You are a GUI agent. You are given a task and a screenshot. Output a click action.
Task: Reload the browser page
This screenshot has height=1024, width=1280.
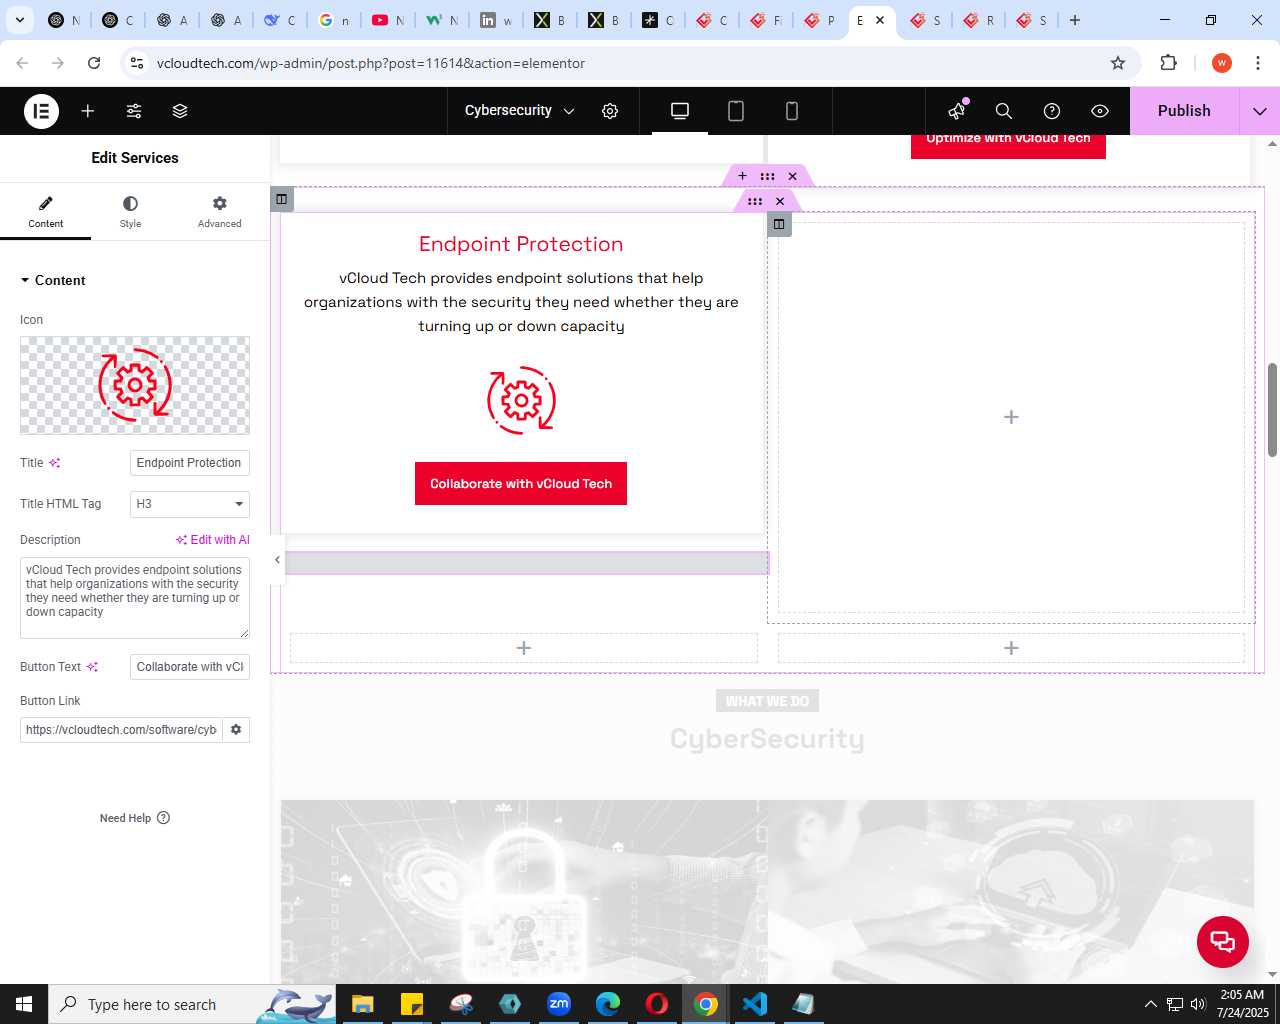(x=94, y=63)
